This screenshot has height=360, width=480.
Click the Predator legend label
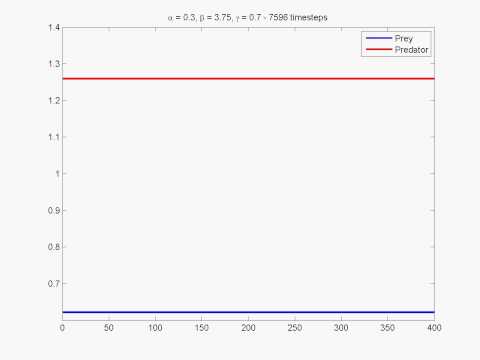pyautogui.click(x=411, y=50)
